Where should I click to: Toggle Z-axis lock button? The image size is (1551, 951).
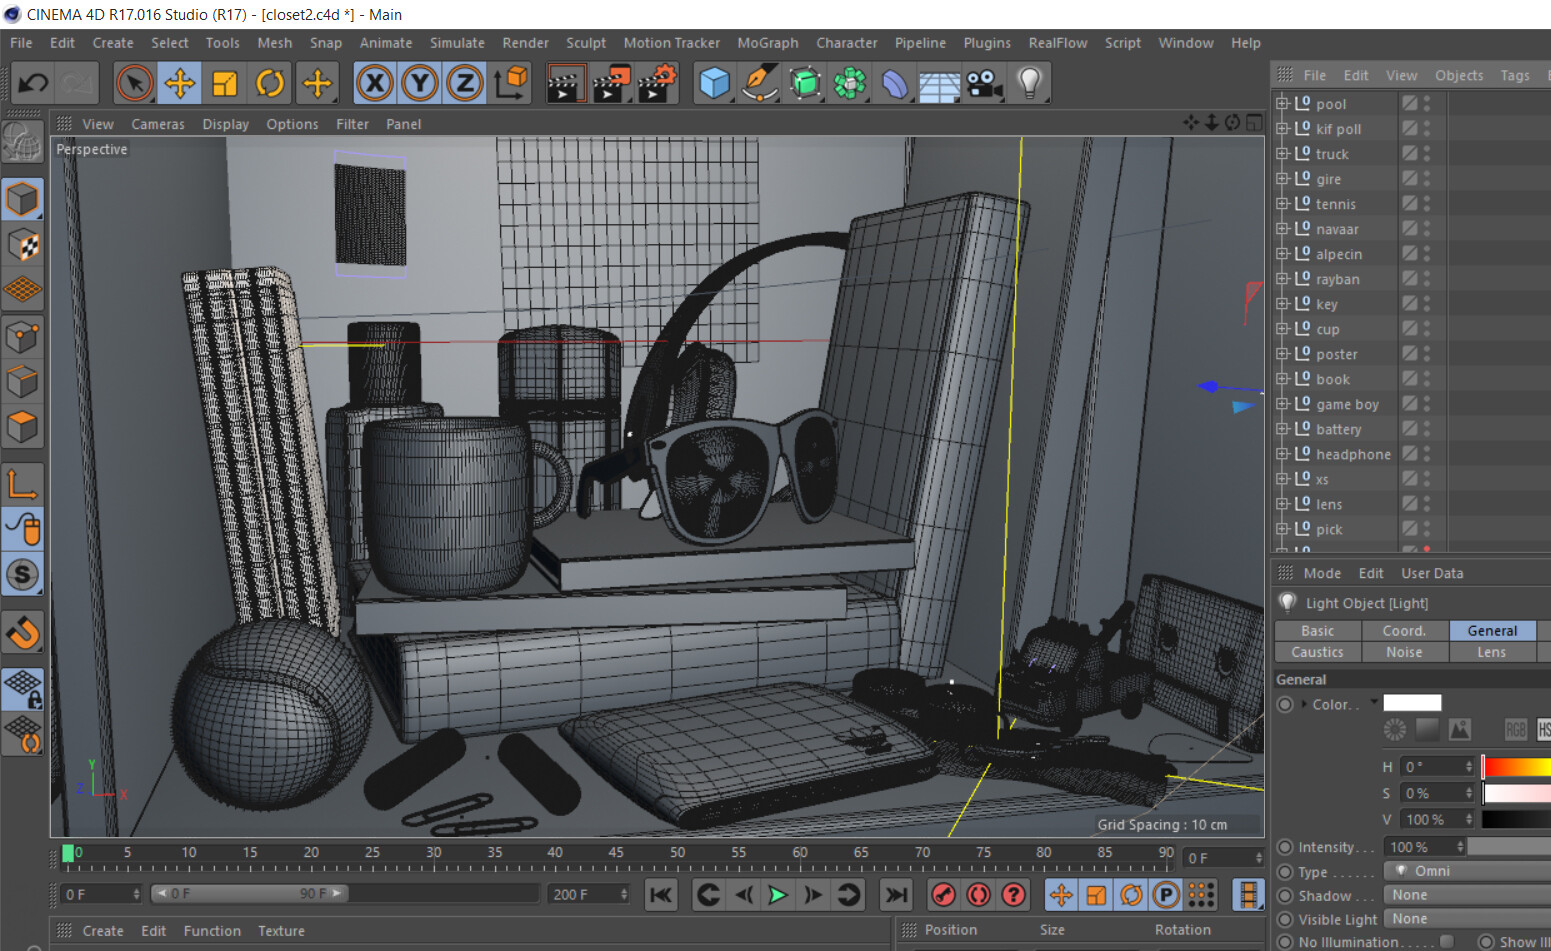pos(464,83)
